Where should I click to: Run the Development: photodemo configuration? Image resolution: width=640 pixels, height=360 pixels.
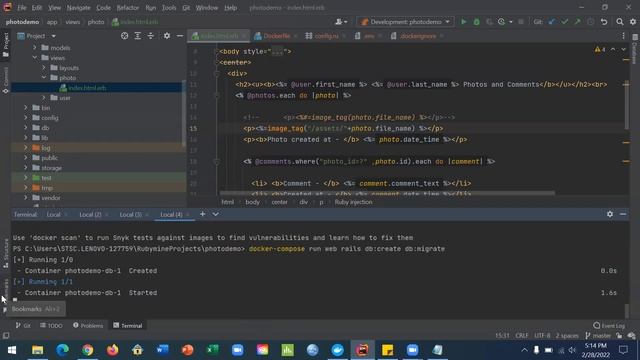coord(463,22)
